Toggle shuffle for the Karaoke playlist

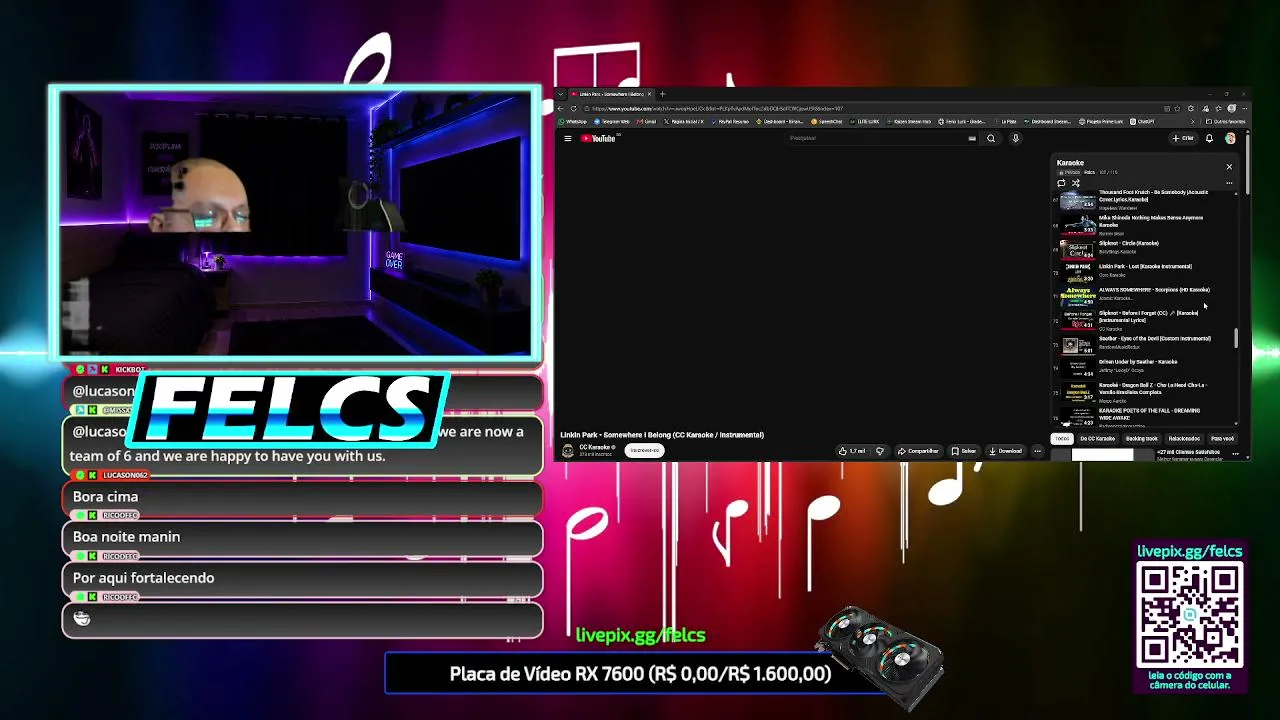1076,183
